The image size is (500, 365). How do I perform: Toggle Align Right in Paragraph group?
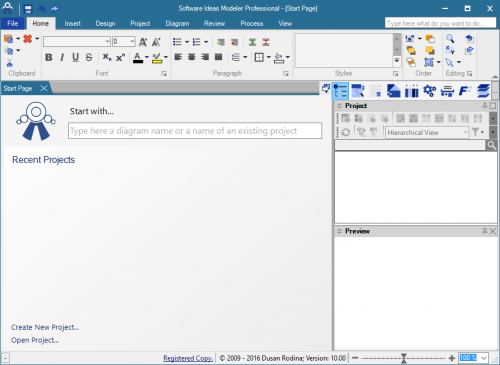tap(205, 57)
